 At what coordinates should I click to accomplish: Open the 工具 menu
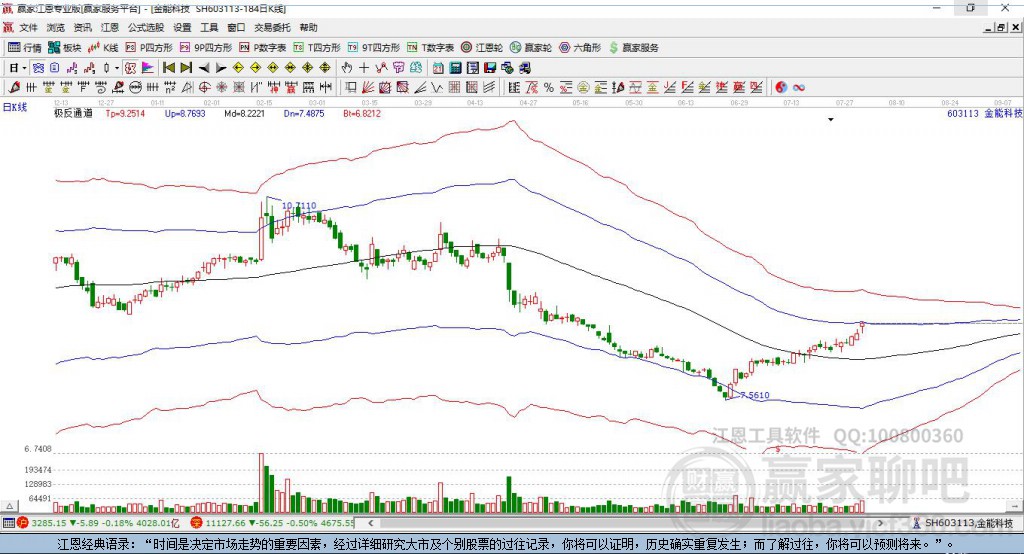click(209, 27)
